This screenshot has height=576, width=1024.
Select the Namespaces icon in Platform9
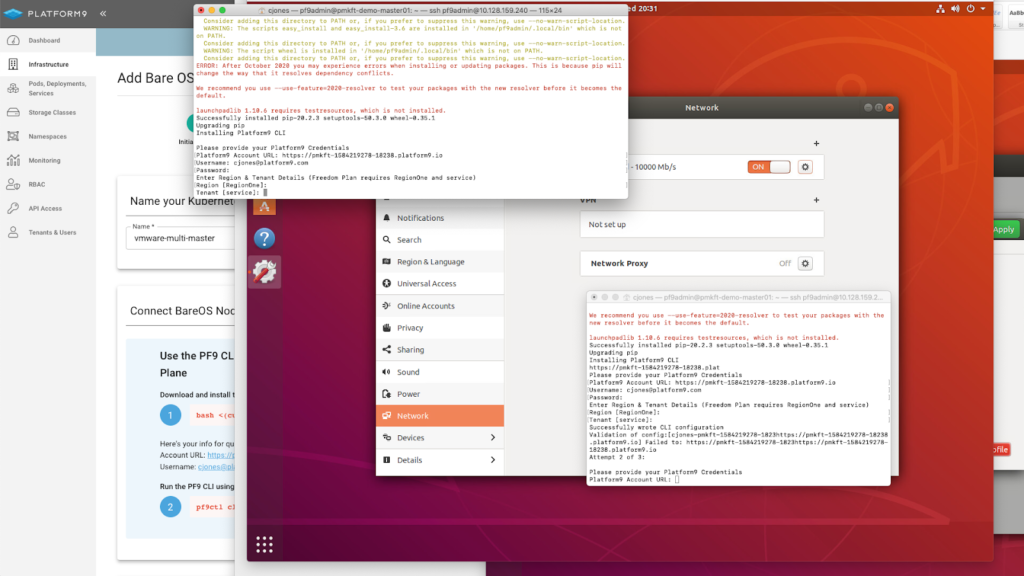tap(15, 136)
